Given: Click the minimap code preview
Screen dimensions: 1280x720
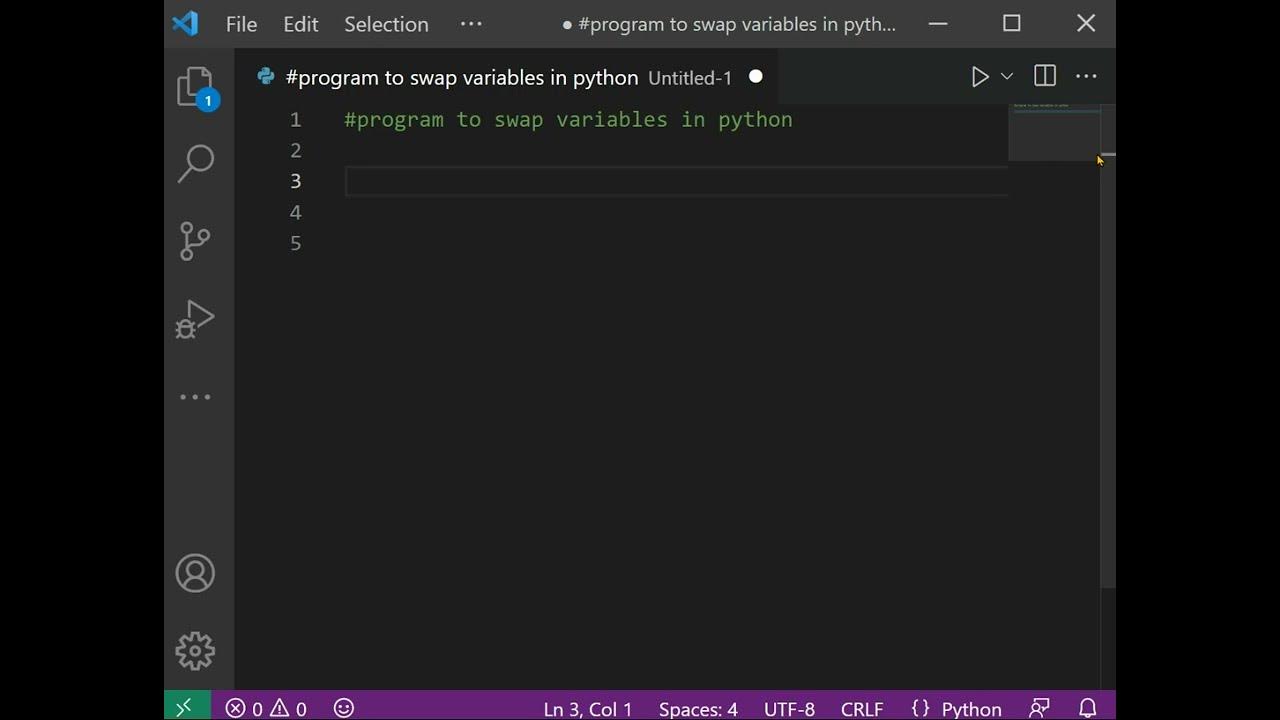Looking at the screenshot, I should point(1054,131).
